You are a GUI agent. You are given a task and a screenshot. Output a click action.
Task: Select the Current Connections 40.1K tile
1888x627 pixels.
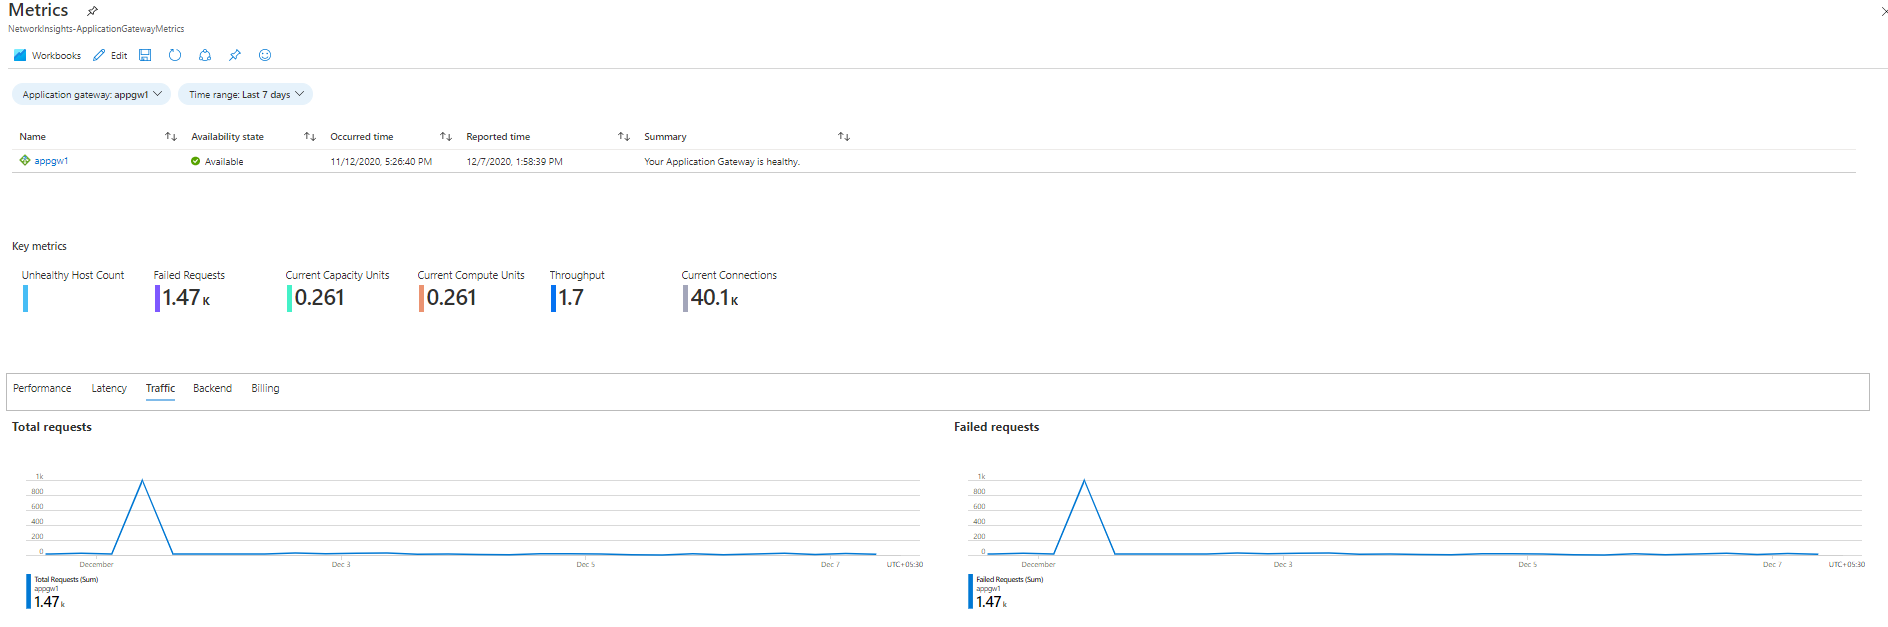729,290
